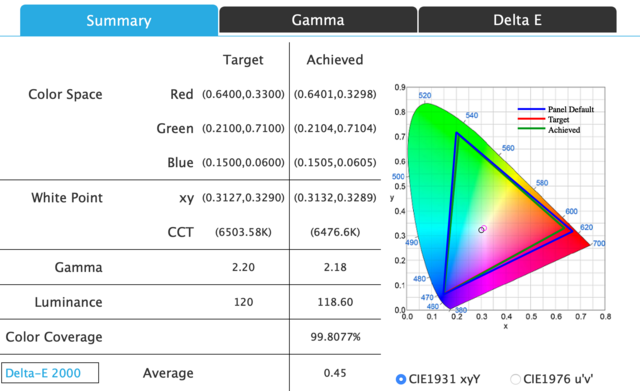640x391 pixels.
Task: Click the Target column header
Action: click(243, 60)
